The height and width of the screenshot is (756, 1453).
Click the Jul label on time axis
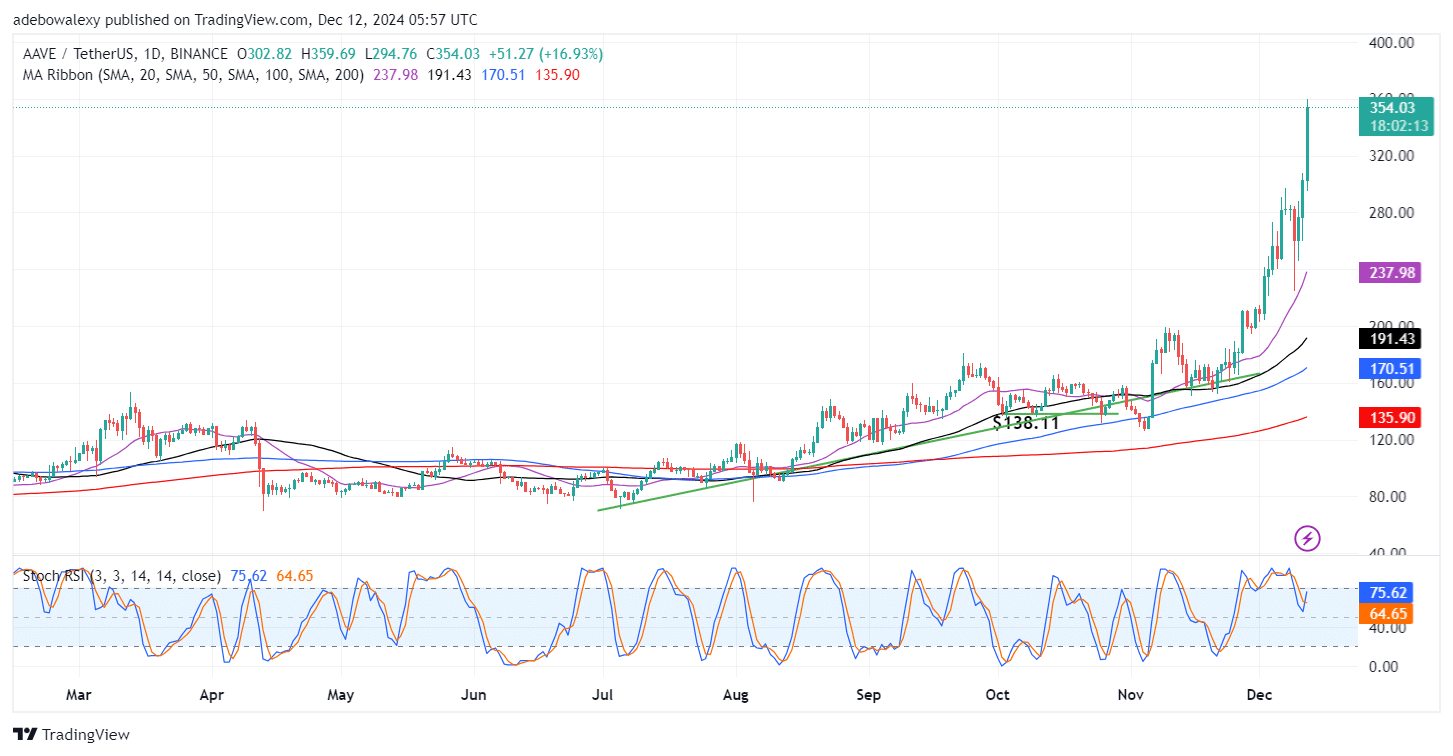[x=603, y=695]
